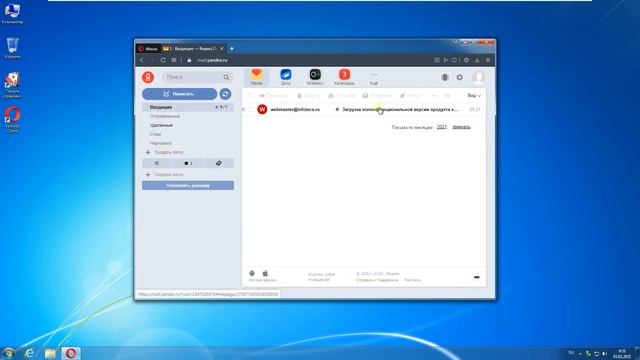640x360 pixels.
Task: Add page to bookmarks heart icon
Action: 454,60
